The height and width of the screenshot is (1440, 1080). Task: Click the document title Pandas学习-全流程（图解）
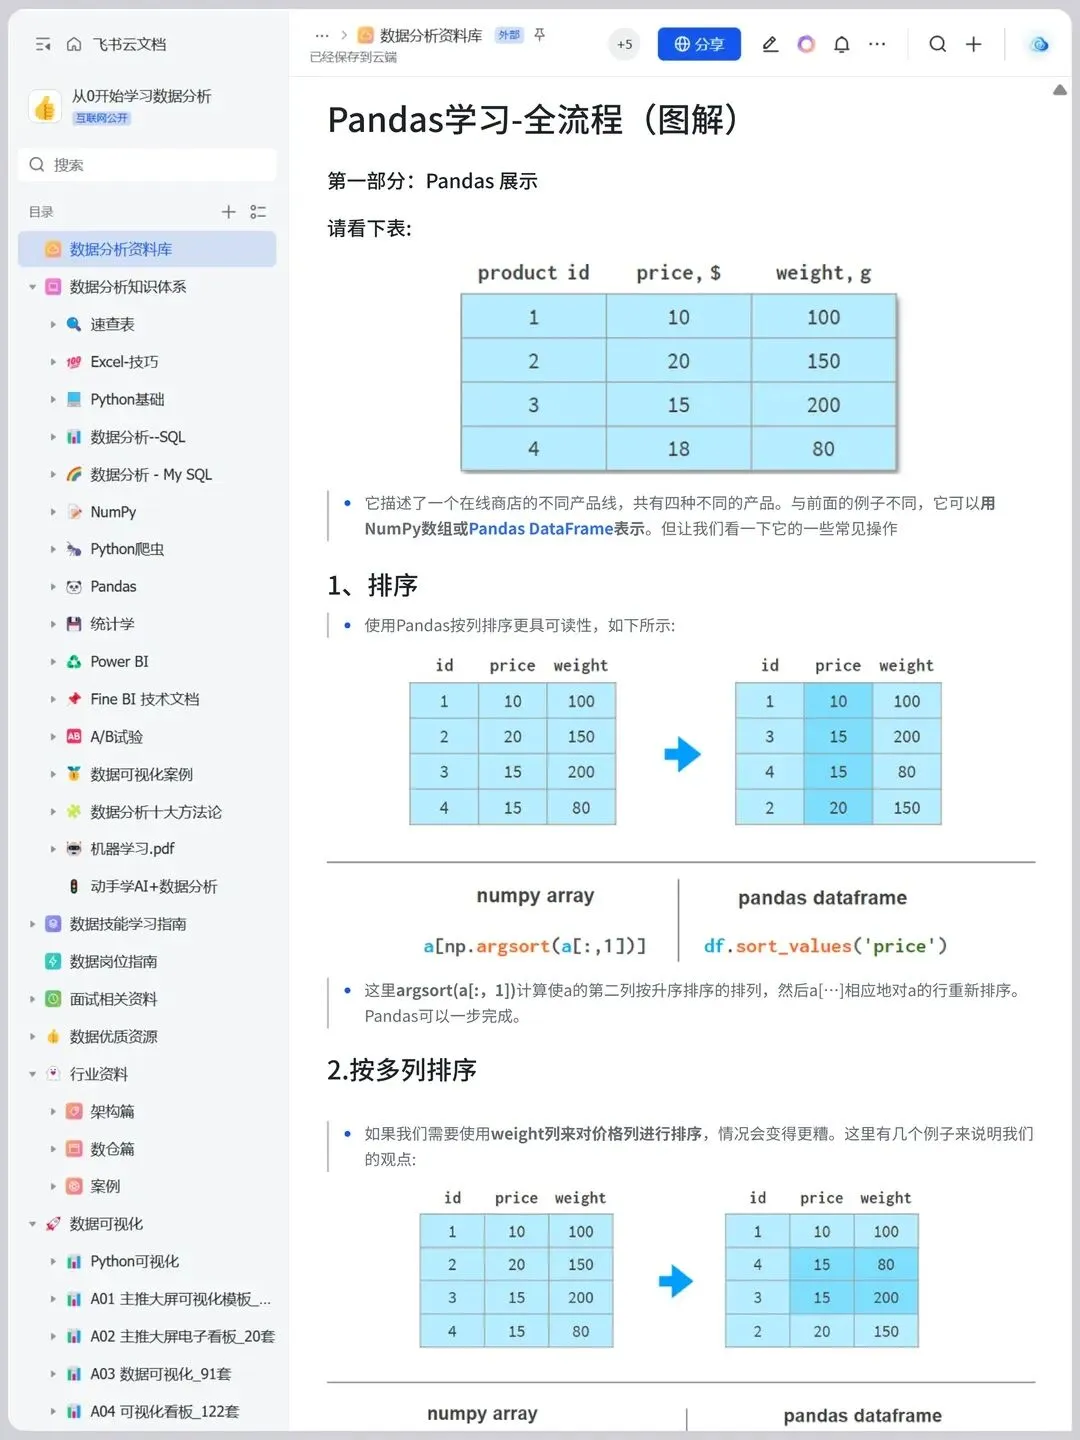coord(534,120)
